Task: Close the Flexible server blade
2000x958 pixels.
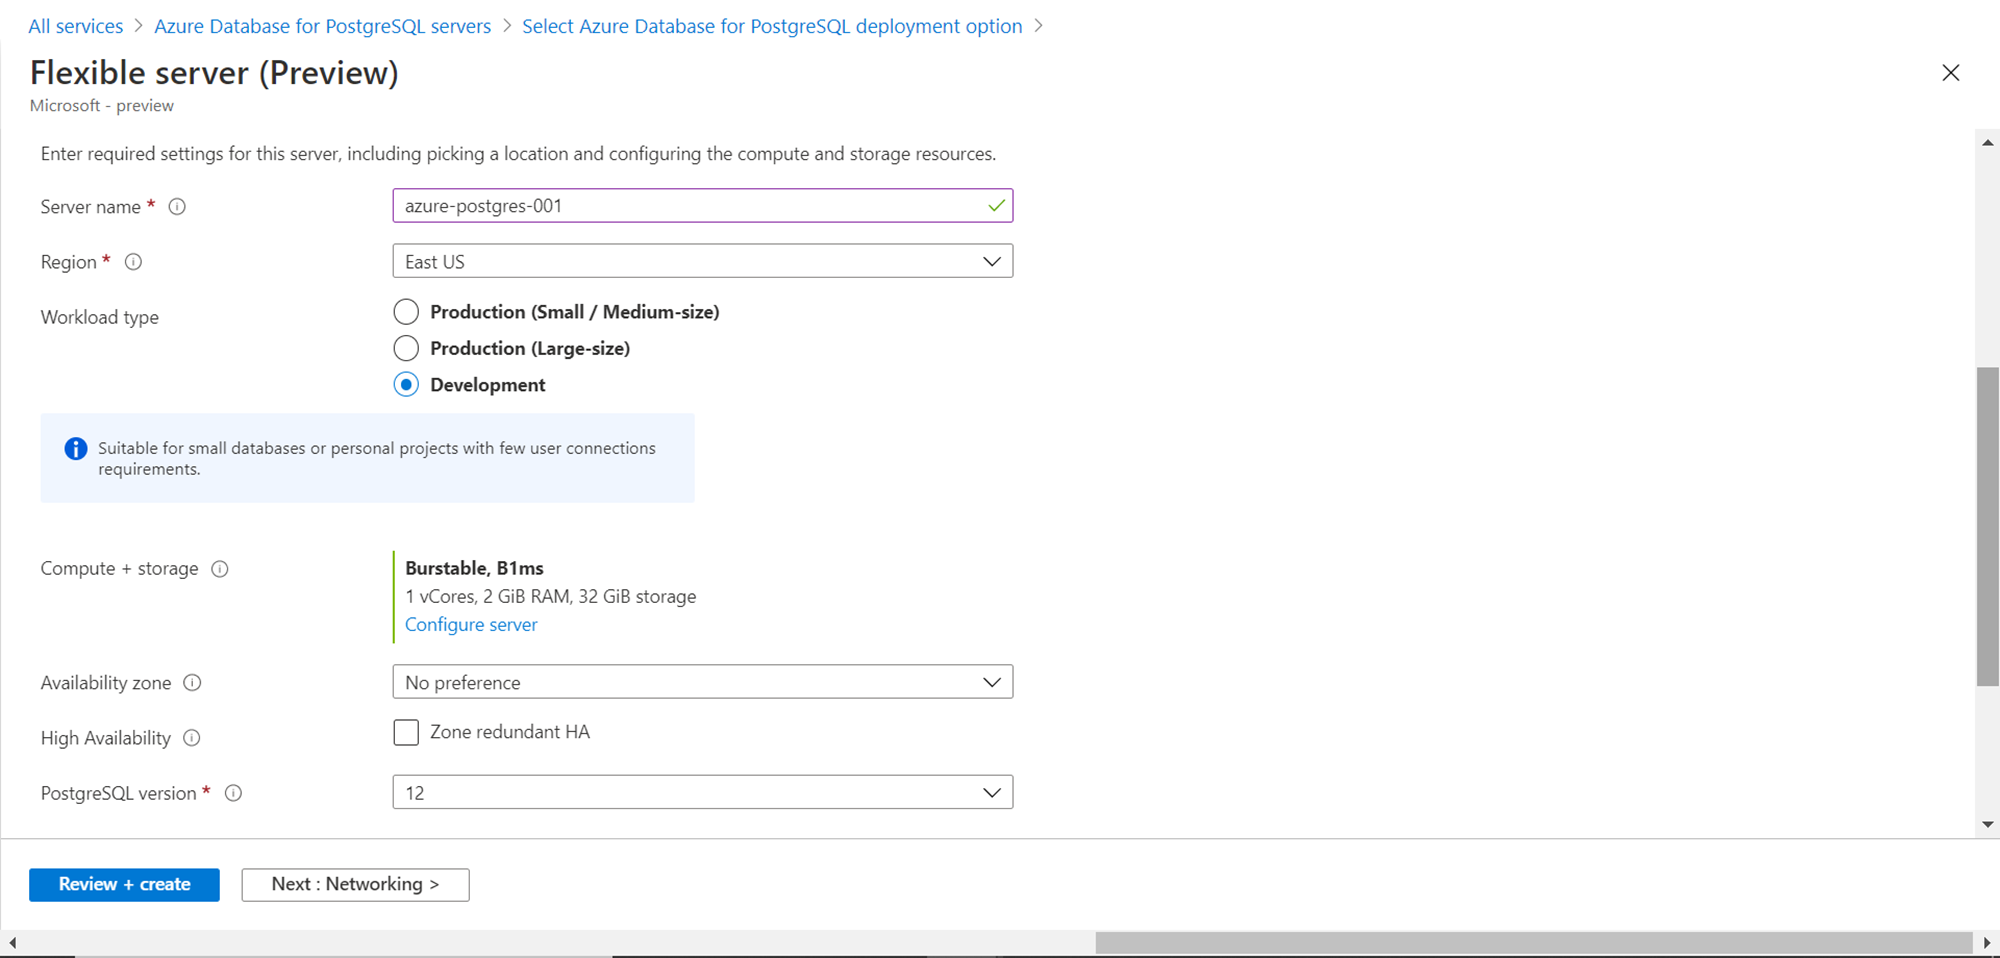Action: click(1950, 73)
